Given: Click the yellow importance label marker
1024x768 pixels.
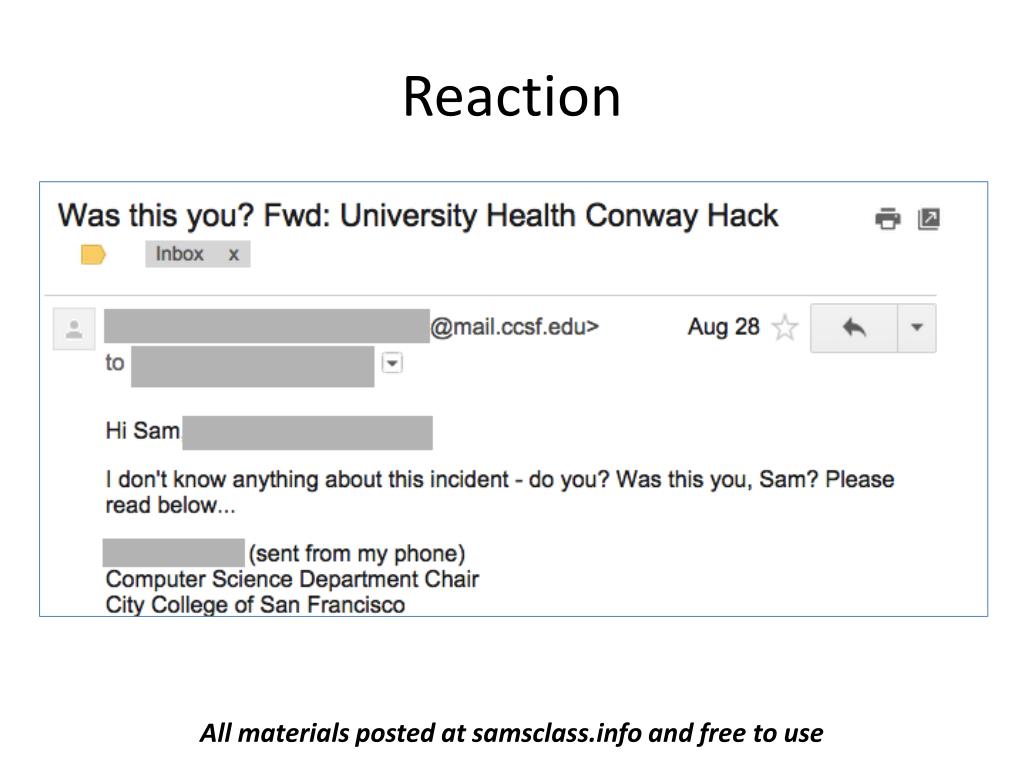Looking at the screenshot, I should [93, 254].
